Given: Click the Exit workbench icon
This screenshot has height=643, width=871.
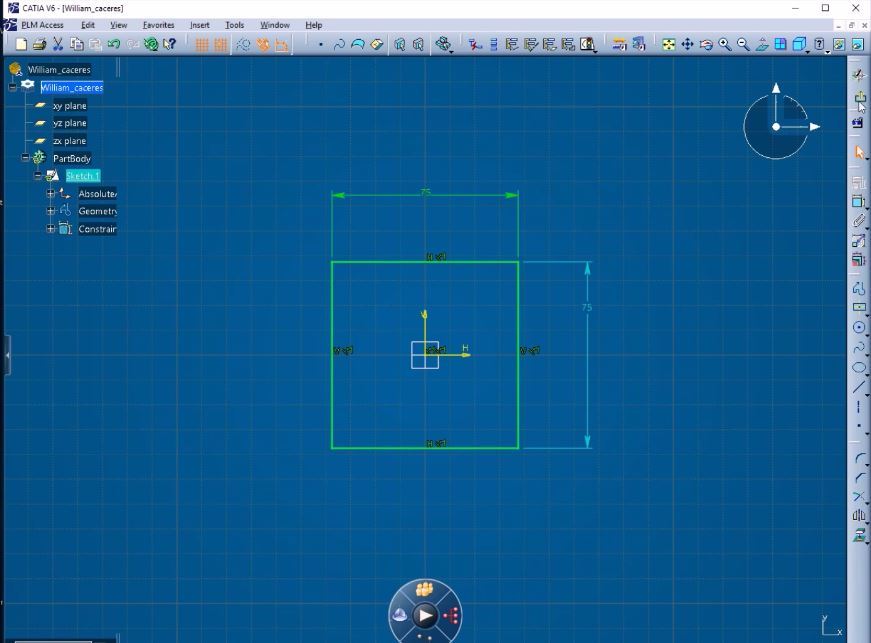Looking at the screenshot, I should tap(859, 97).
